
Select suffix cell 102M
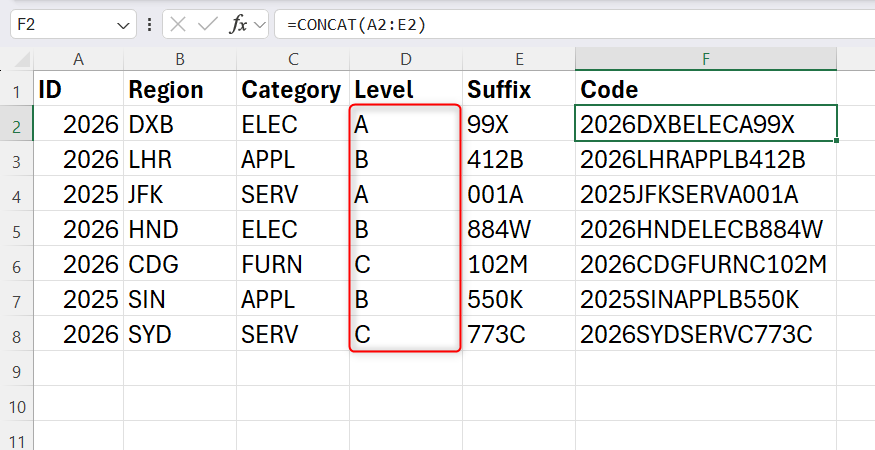(519, 263)
